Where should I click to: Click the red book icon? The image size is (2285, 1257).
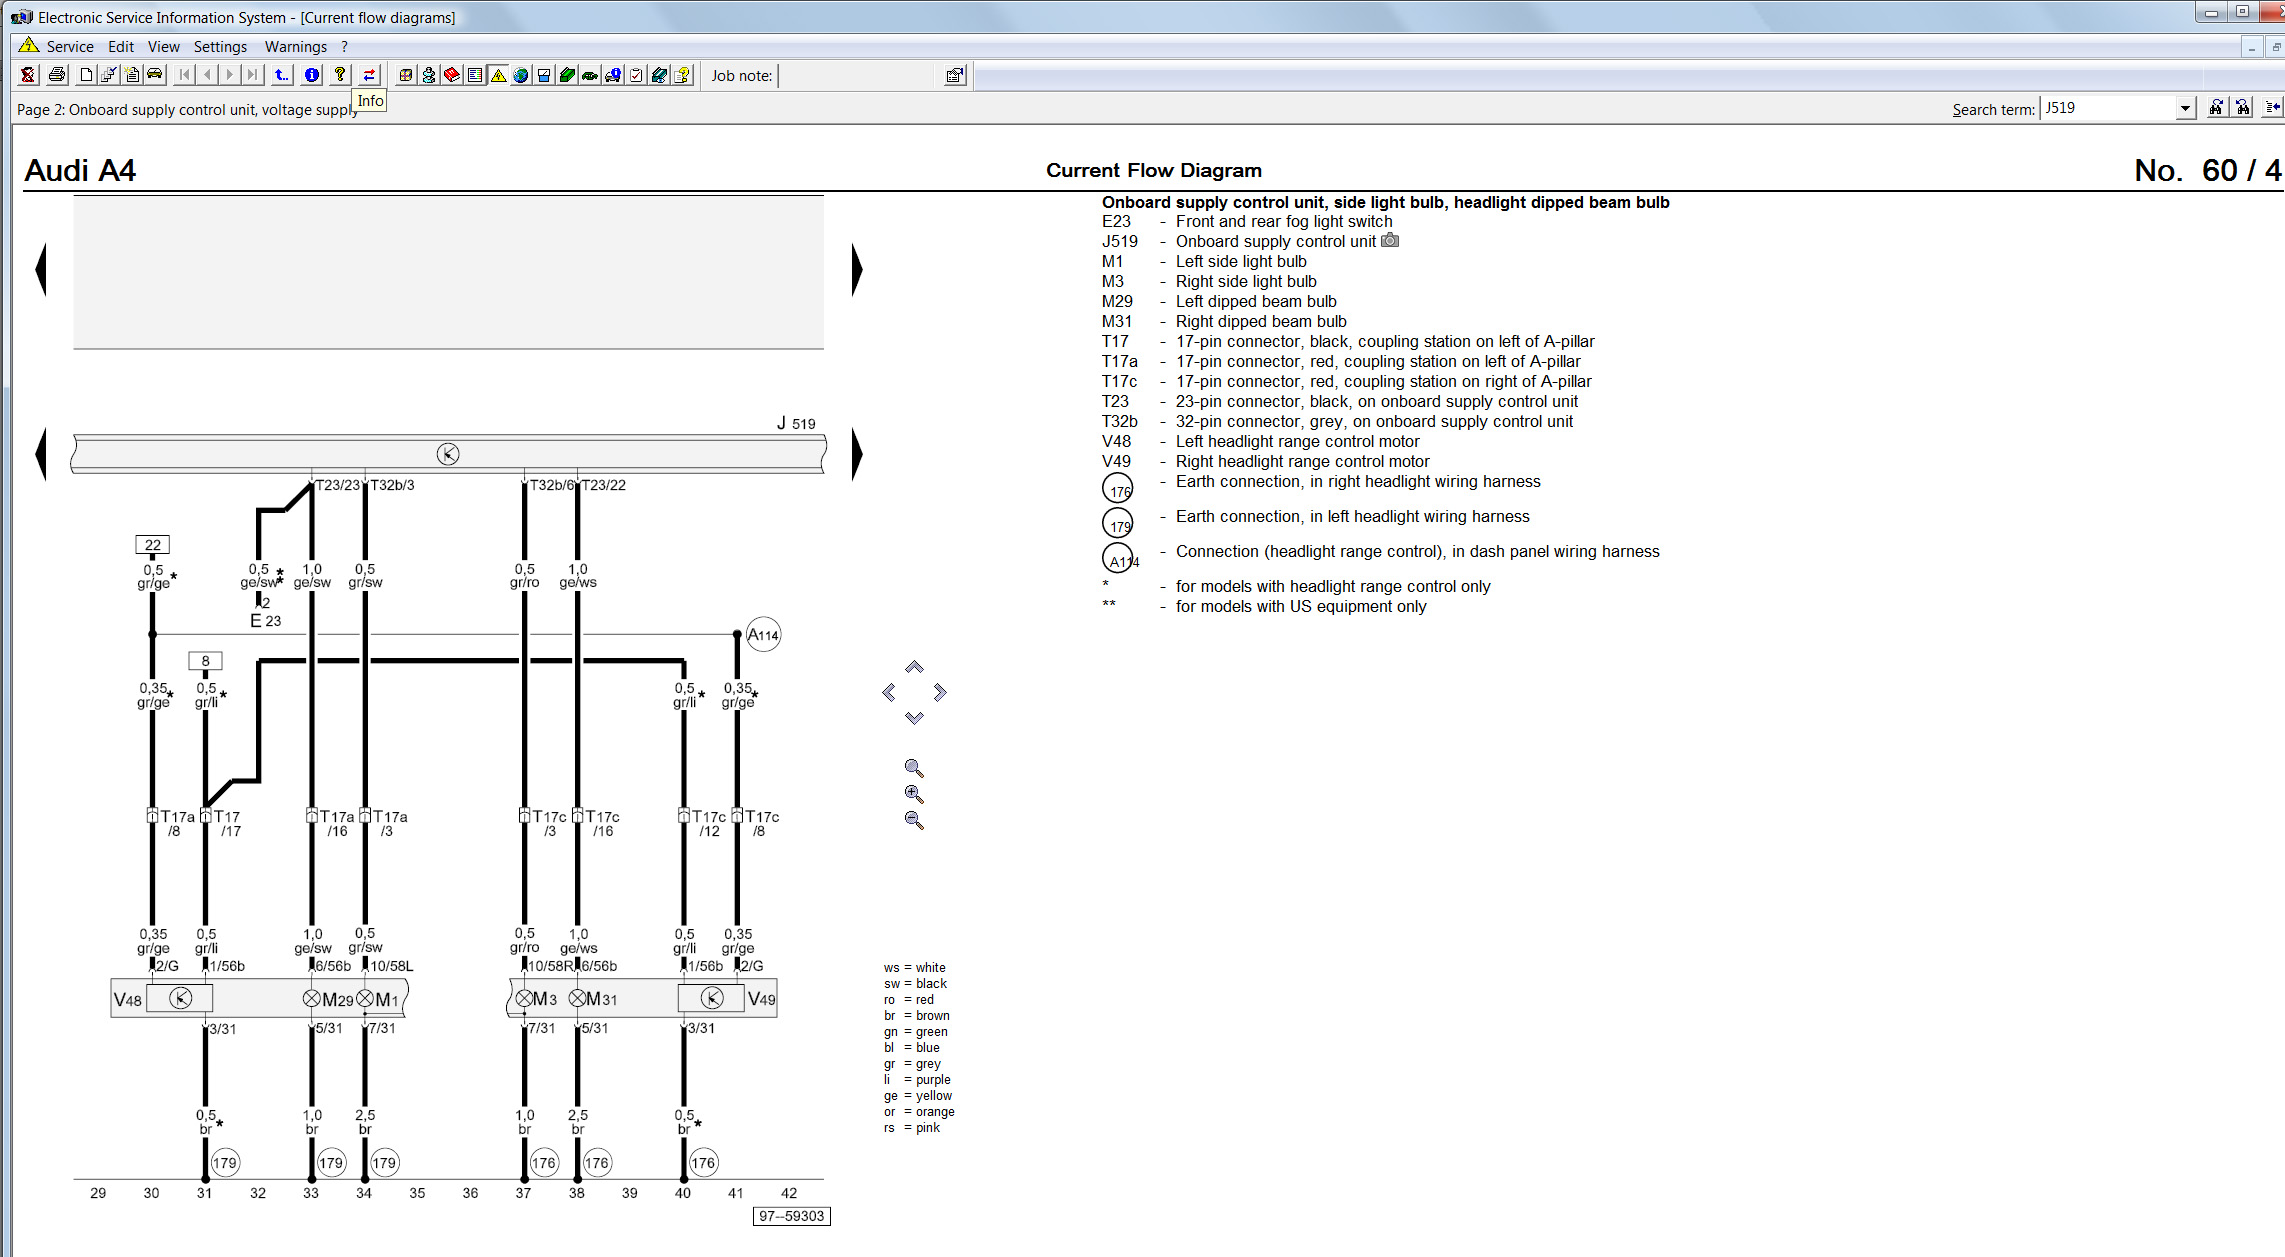(x=452, y=75)
